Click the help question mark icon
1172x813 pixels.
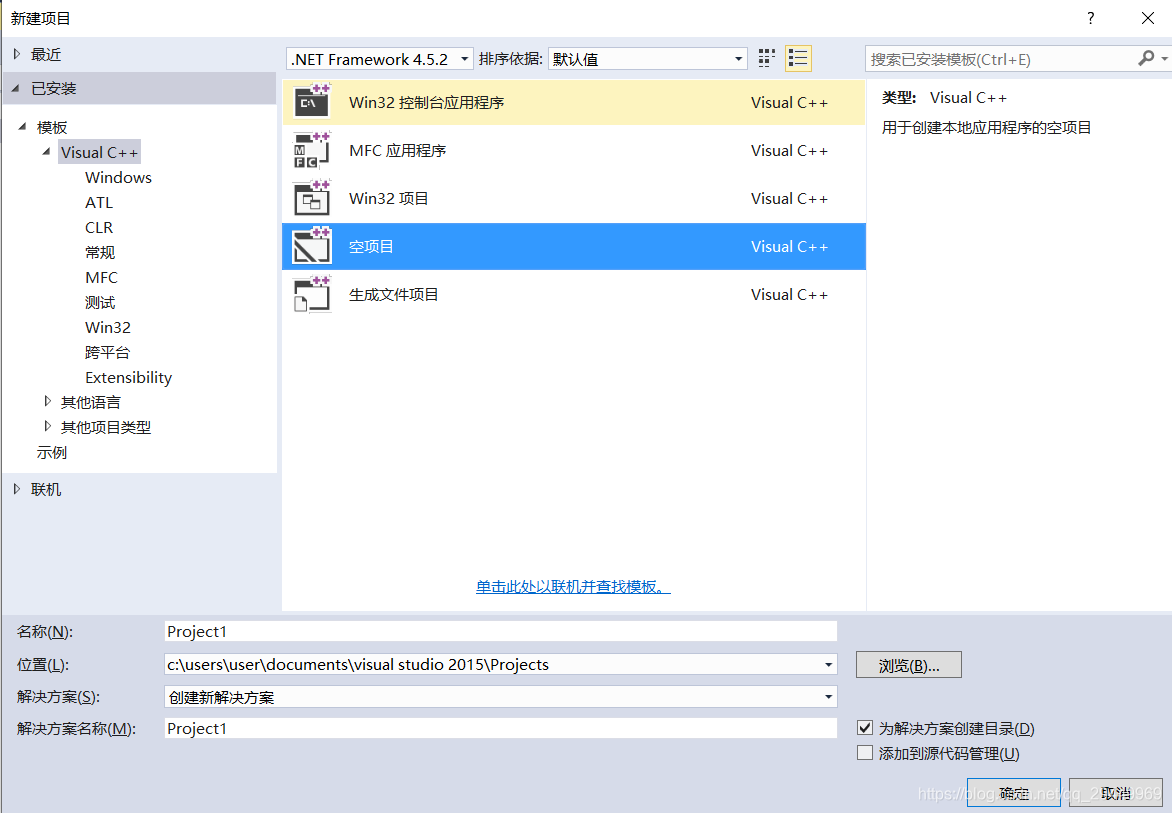point(1090,18)
